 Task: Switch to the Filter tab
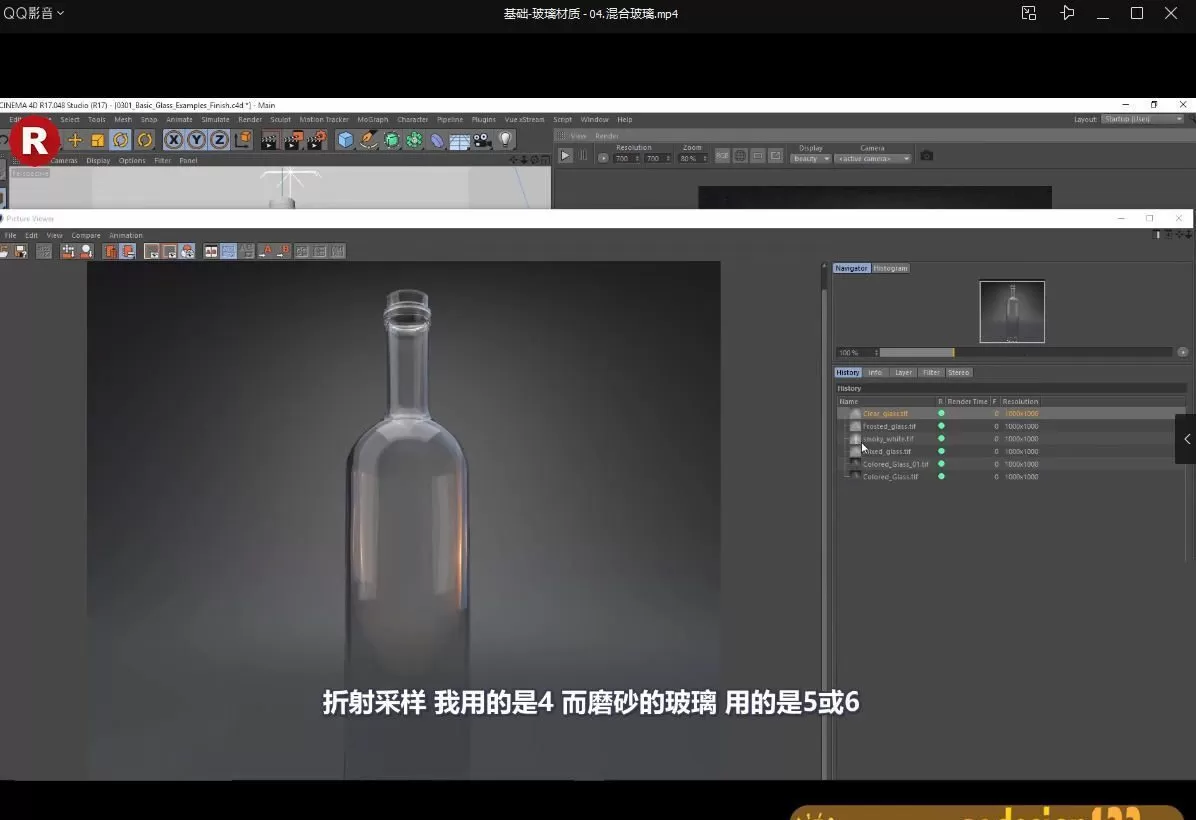pos(931,372)
